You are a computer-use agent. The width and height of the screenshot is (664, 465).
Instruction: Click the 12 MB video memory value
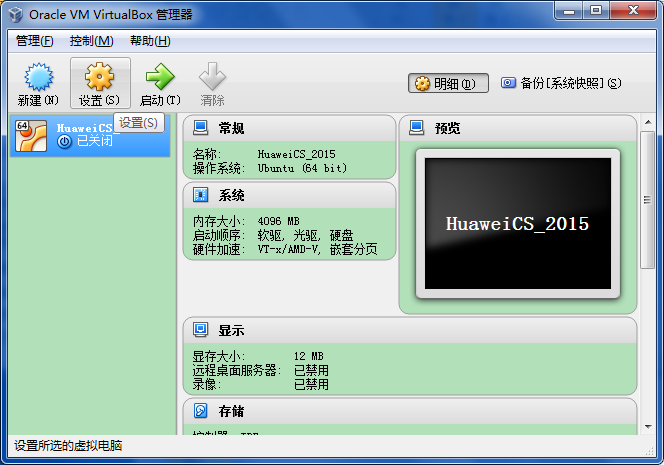pos(309,356)
